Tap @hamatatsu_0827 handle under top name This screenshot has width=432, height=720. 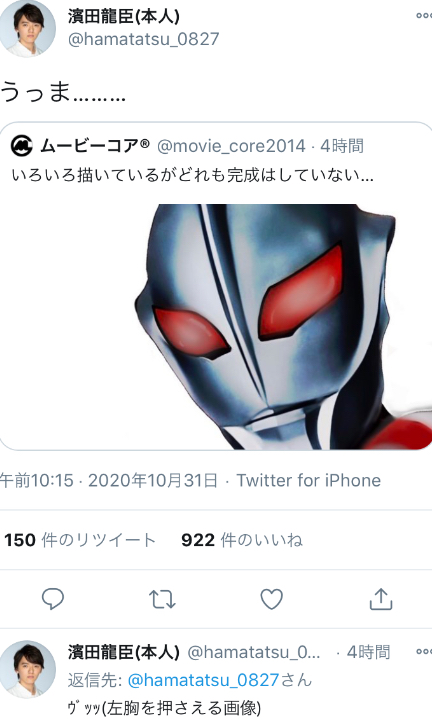coord(143,39)
